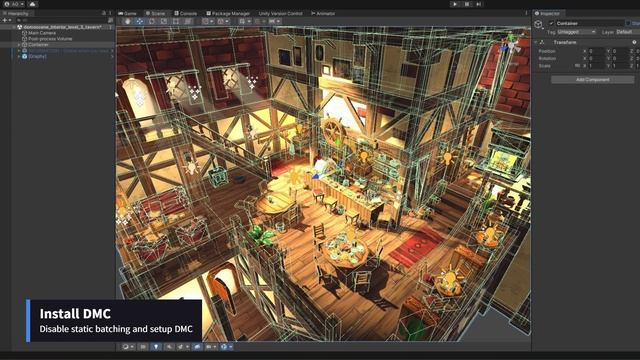
Task: Expand the [Graphy] prefab in Hierarchy
Action: click(19, 56)
